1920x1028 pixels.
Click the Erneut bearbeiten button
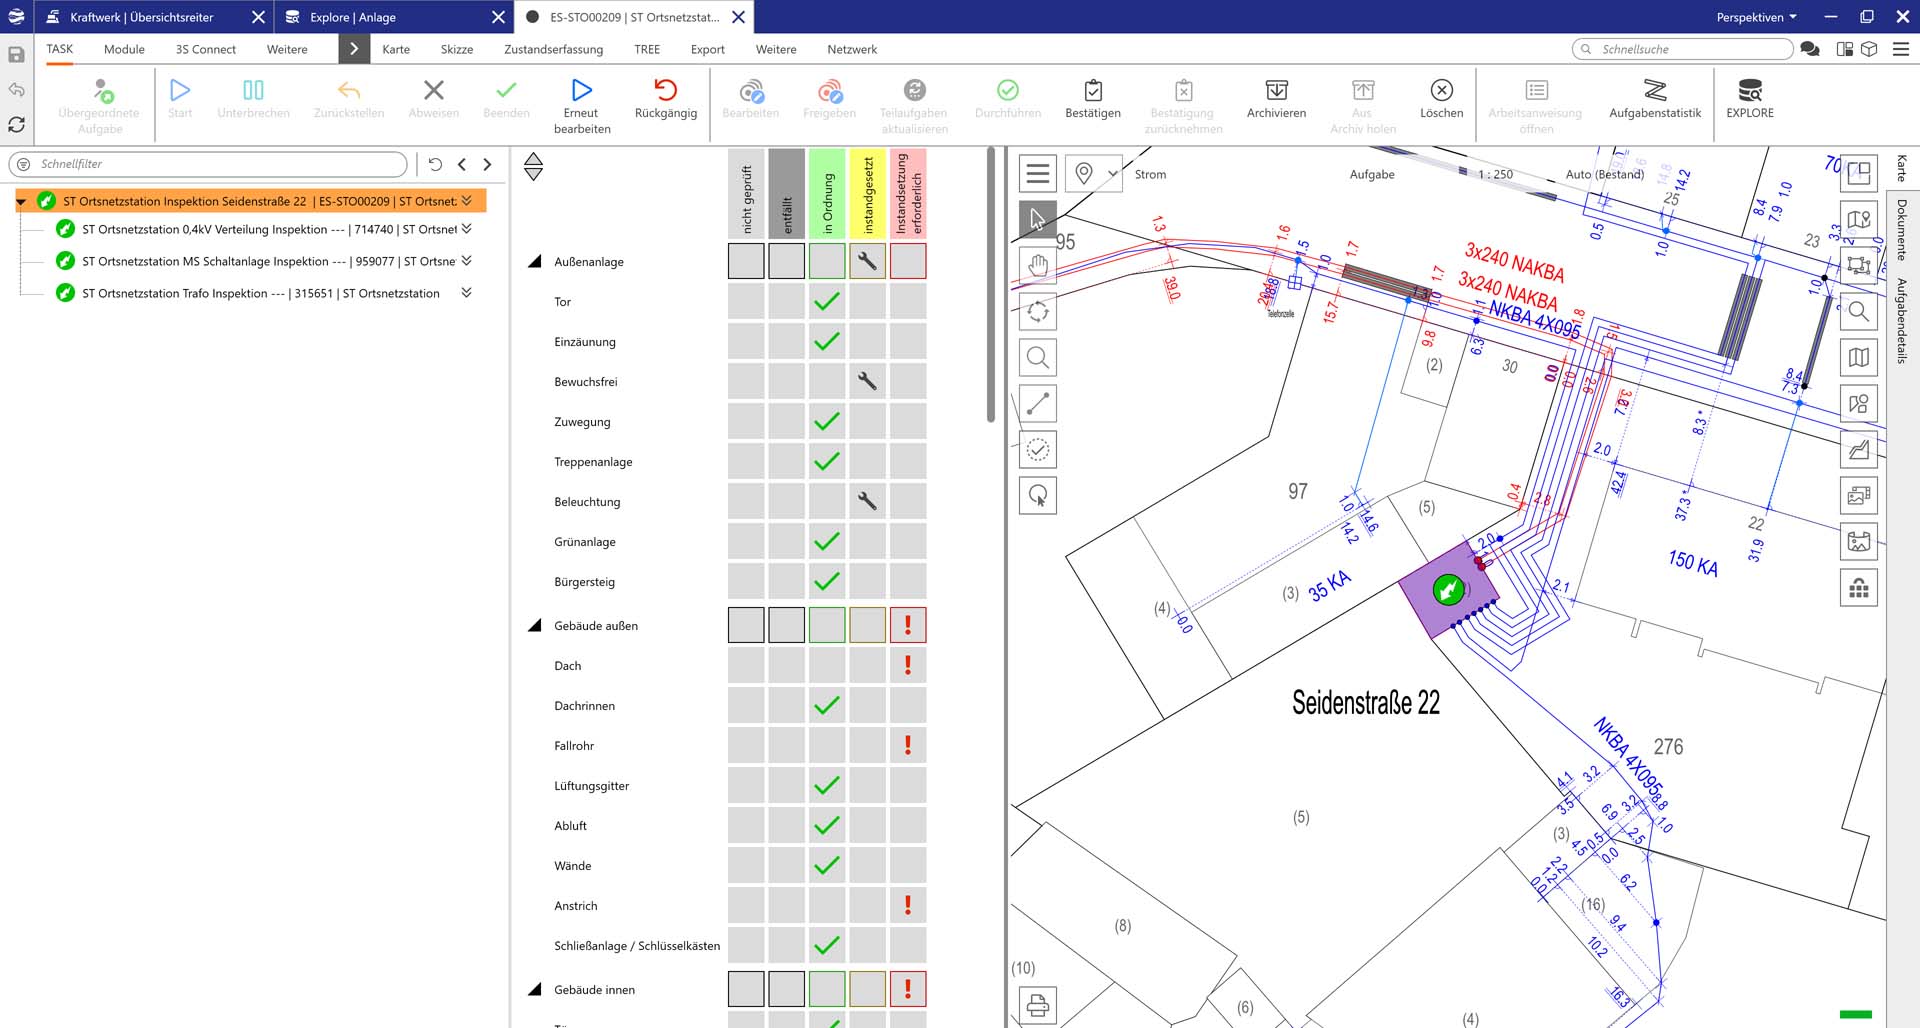tap(581, 103)
